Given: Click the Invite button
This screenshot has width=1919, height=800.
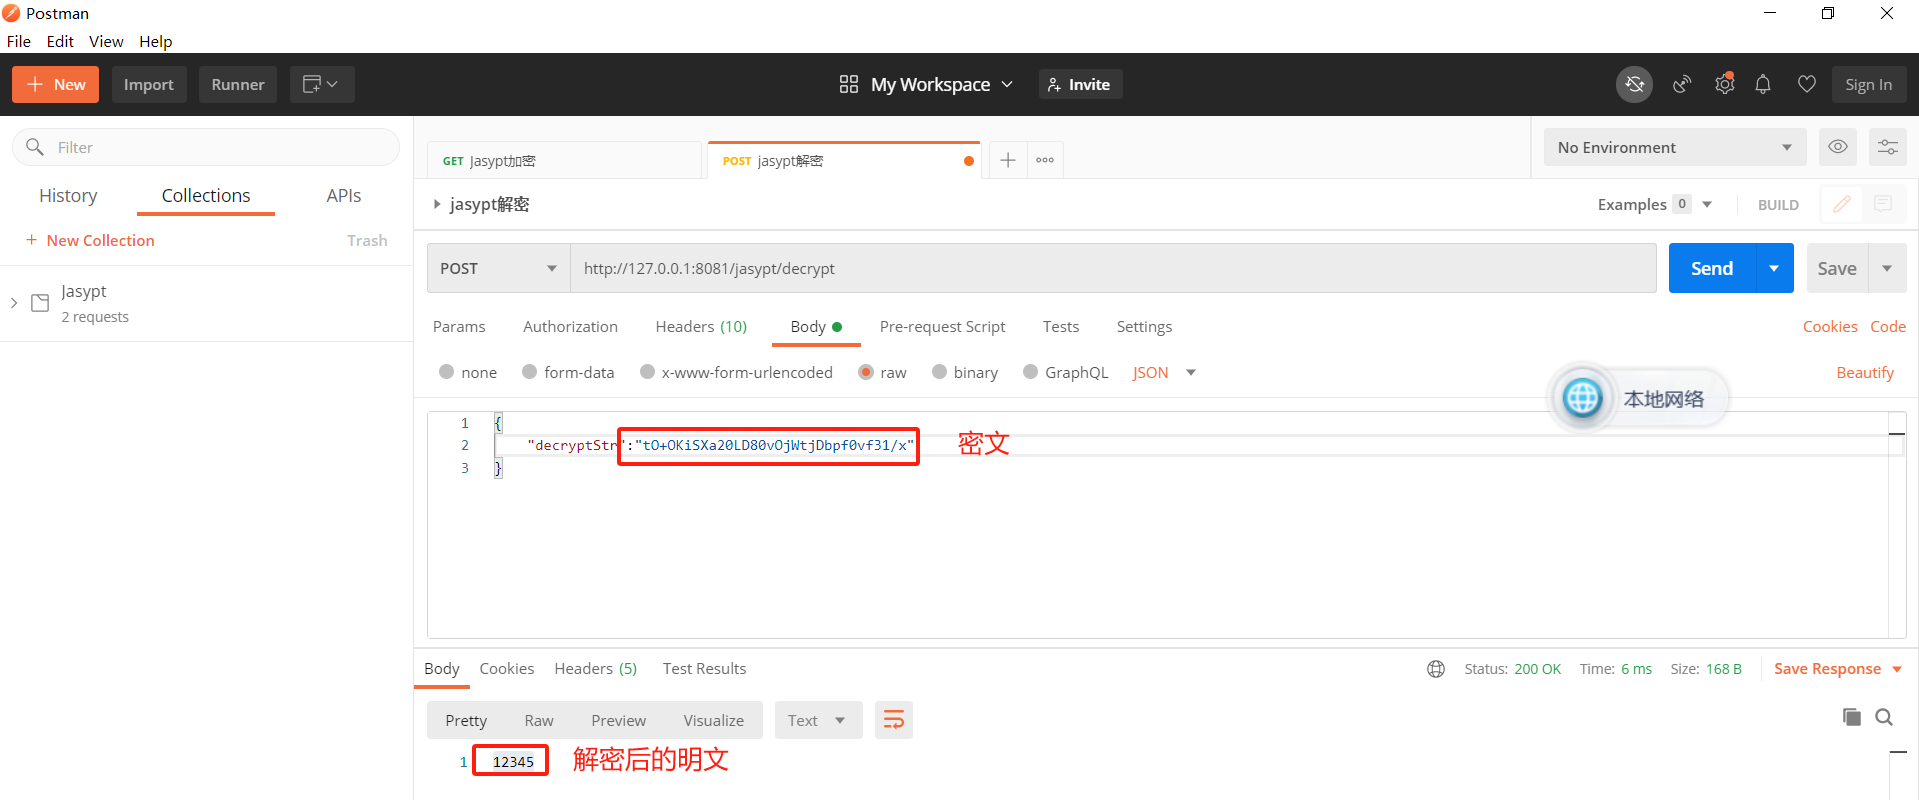Looking at the screenshot, I should click(1080, 85).
